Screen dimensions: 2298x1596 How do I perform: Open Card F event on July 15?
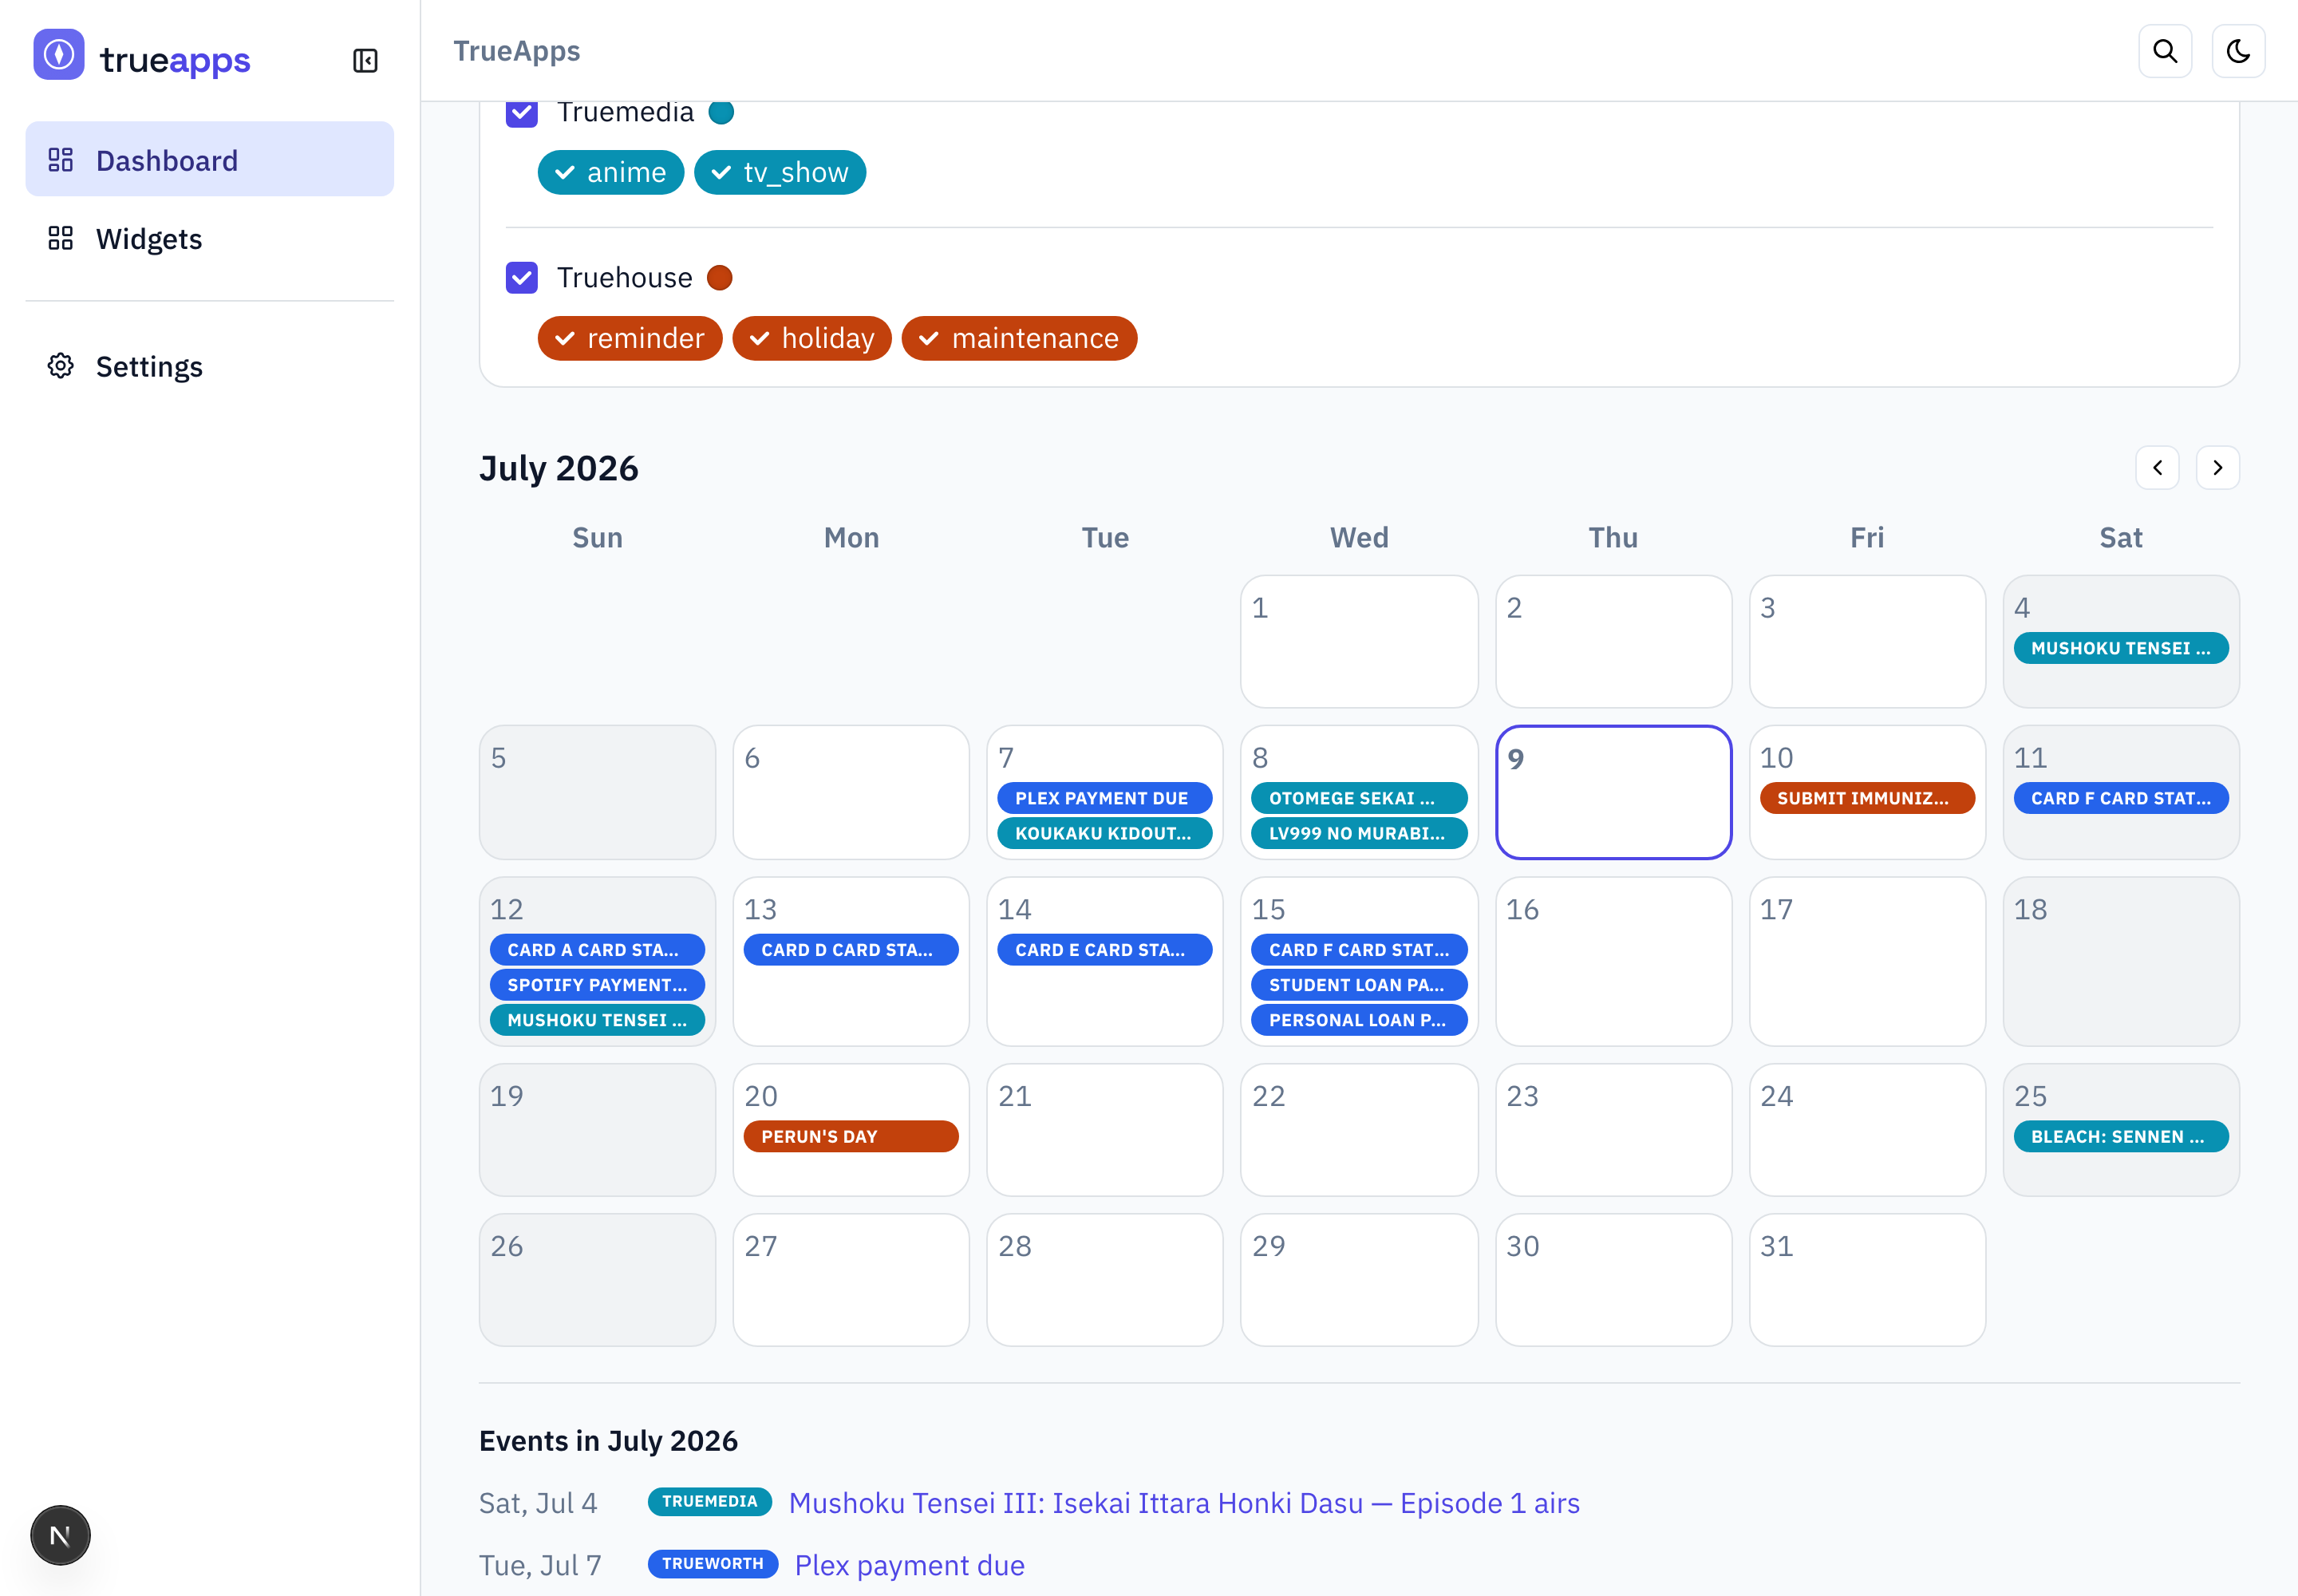pos(1359,950)
